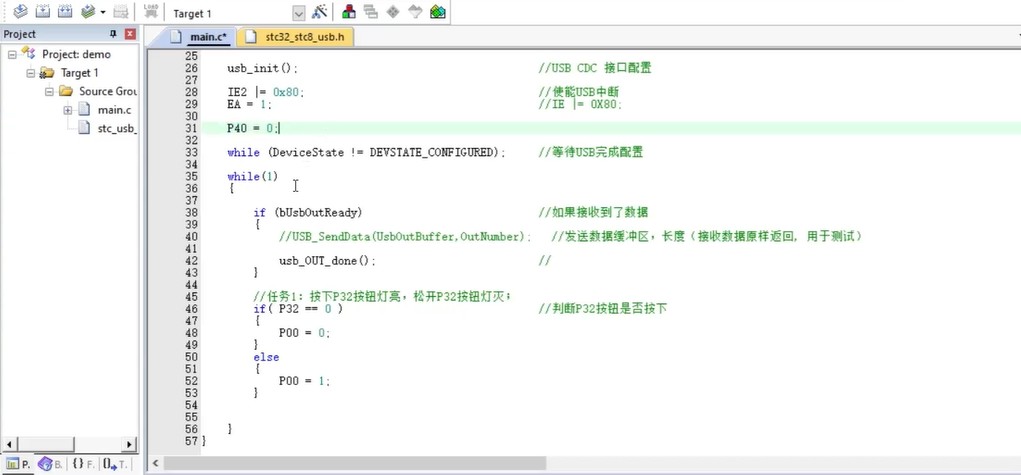
Task: Open the Batch Build dropdown arrow
Action: click(x=103, y=12)
